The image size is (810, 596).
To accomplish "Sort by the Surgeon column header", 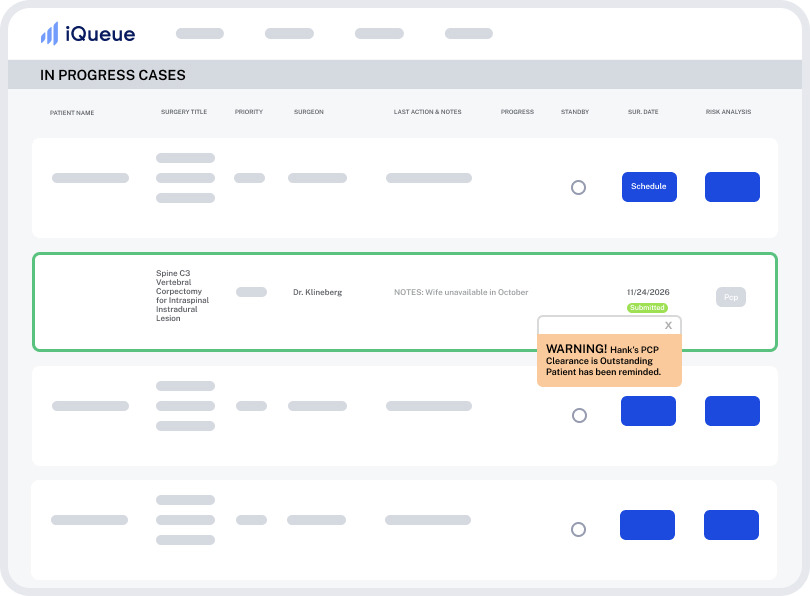I will tap(308, 112).
